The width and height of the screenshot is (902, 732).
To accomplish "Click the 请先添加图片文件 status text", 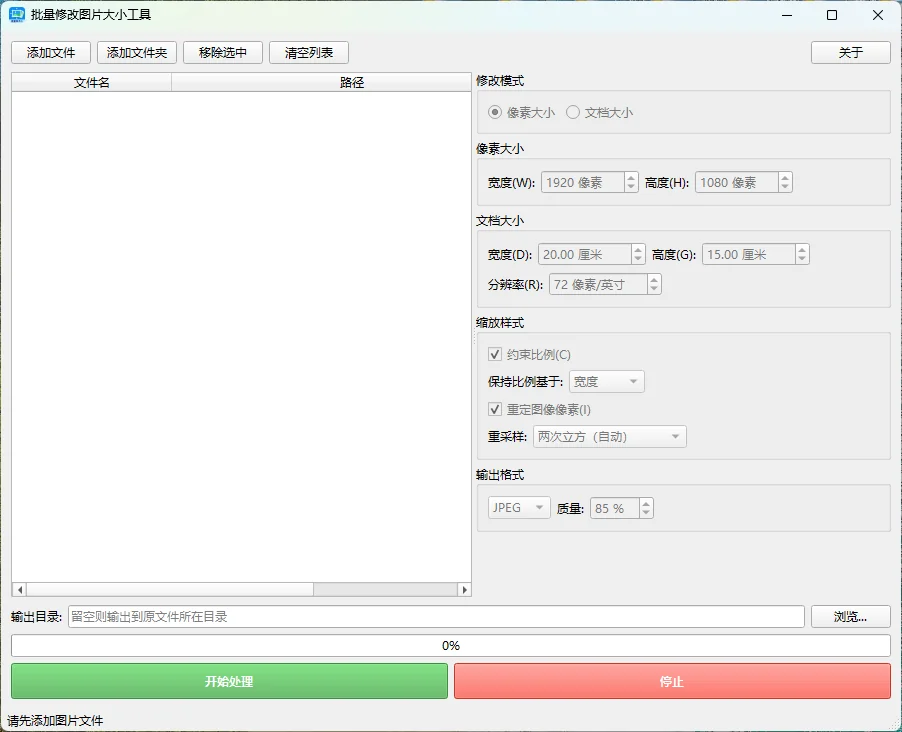I will (55, 720).
